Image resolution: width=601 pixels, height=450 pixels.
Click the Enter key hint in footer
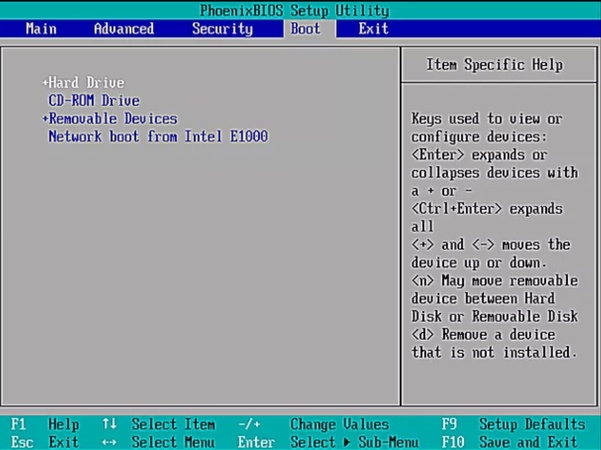[256, 442]
